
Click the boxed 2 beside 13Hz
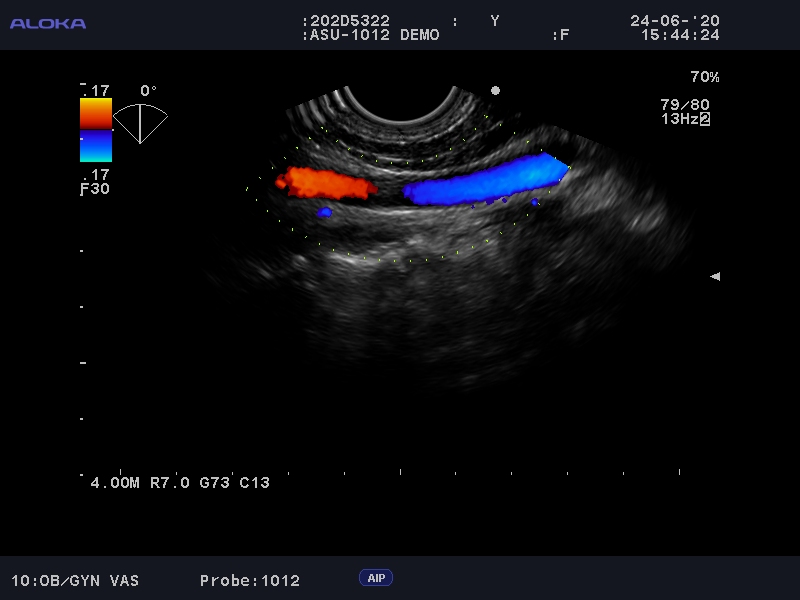(x=705, y=119)
